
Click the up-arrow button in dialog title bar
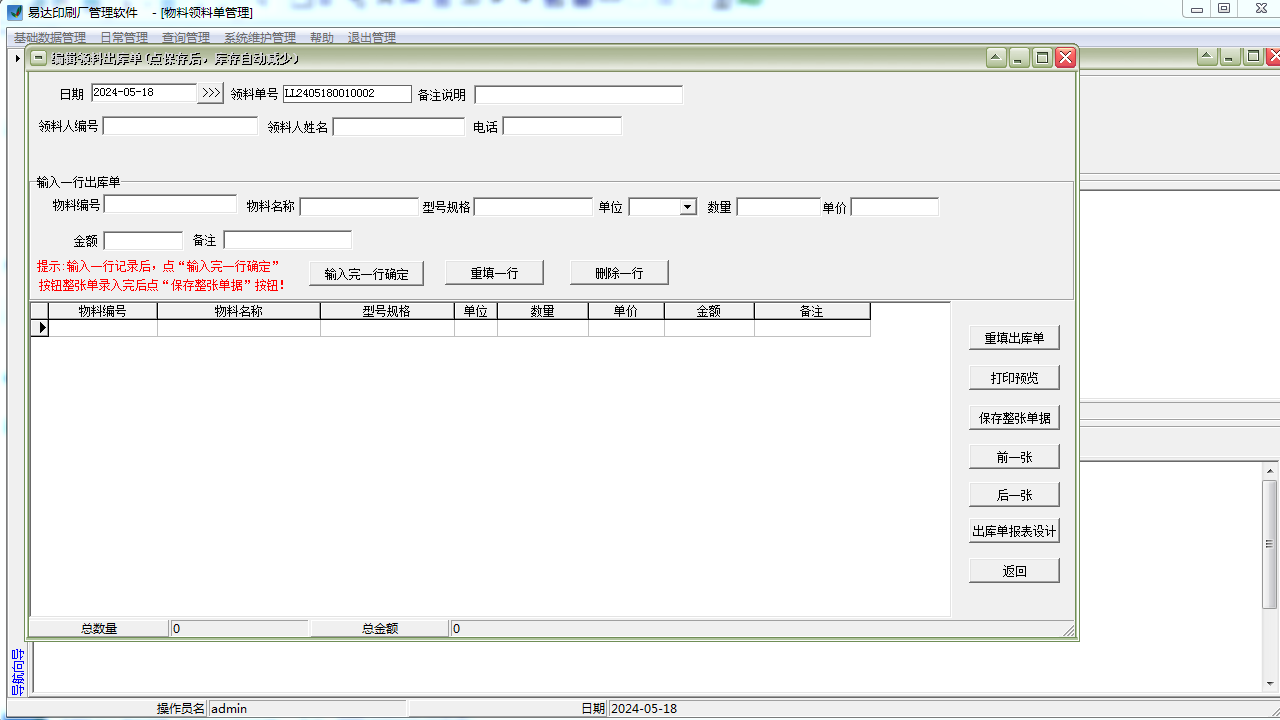coord(996,58)
